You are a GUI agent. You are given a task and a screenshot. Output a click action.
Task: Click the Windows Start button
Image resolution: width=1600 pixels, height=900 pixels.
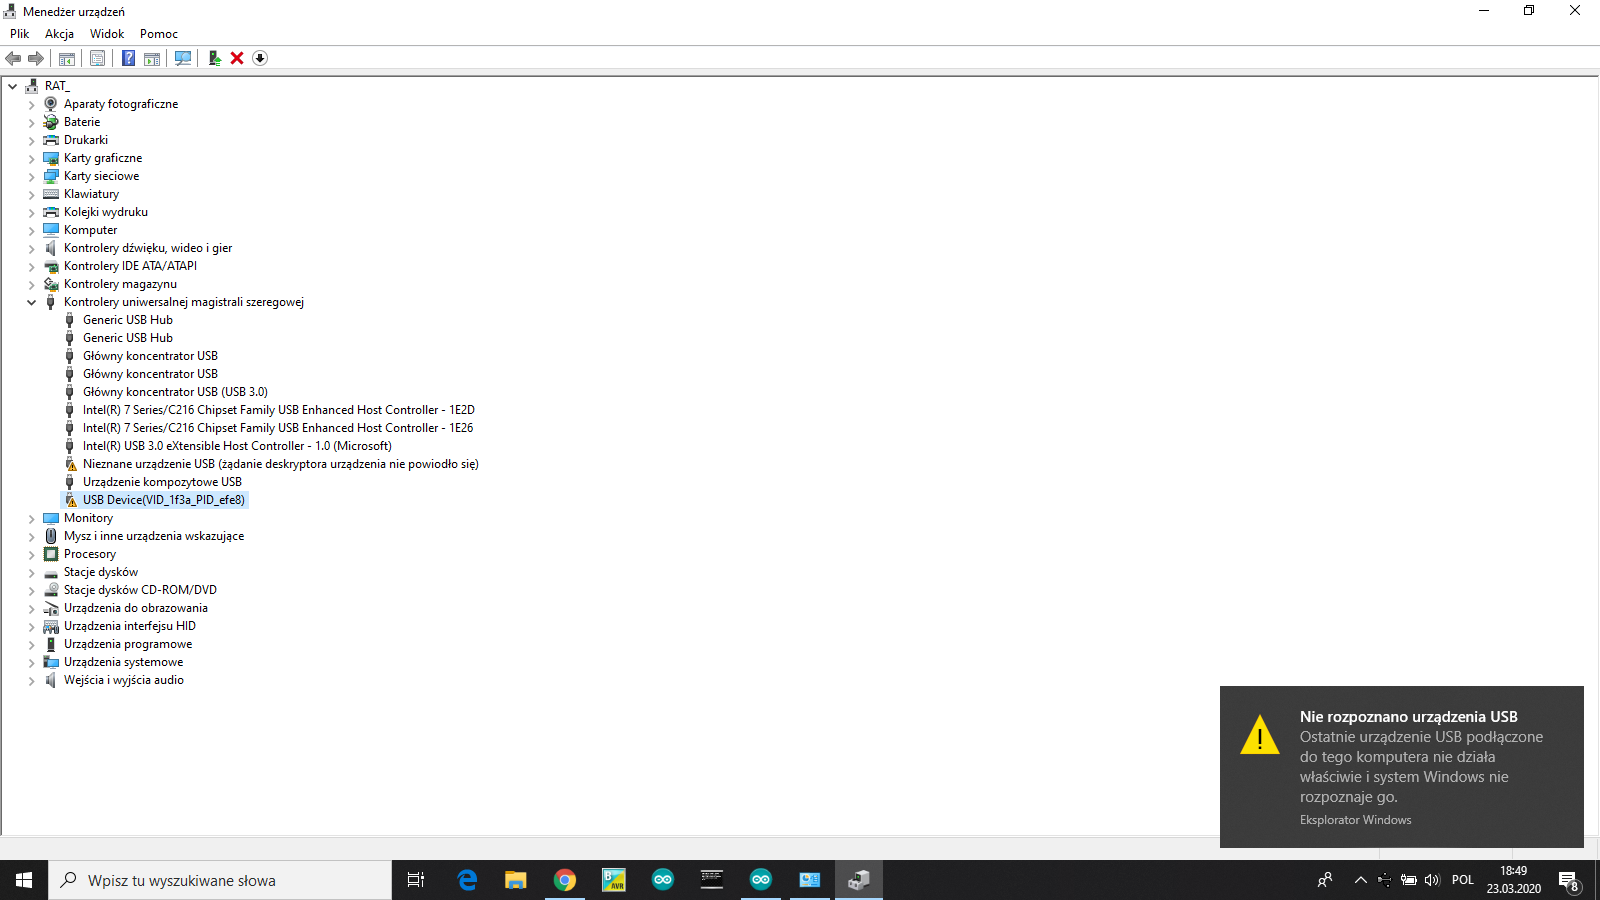click(24, 880)
